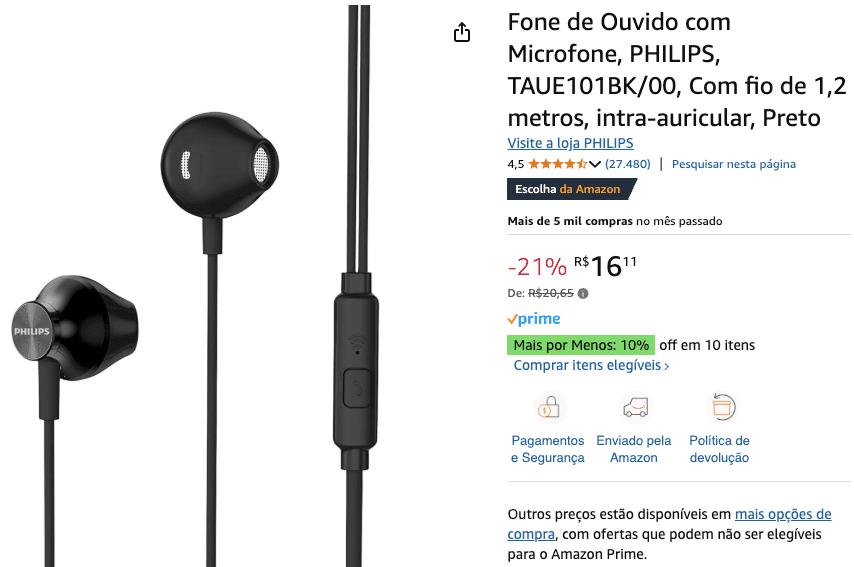Click Pesquisar nesta página link
Viewport: 854px width, 567px height.
click(733, 164)
